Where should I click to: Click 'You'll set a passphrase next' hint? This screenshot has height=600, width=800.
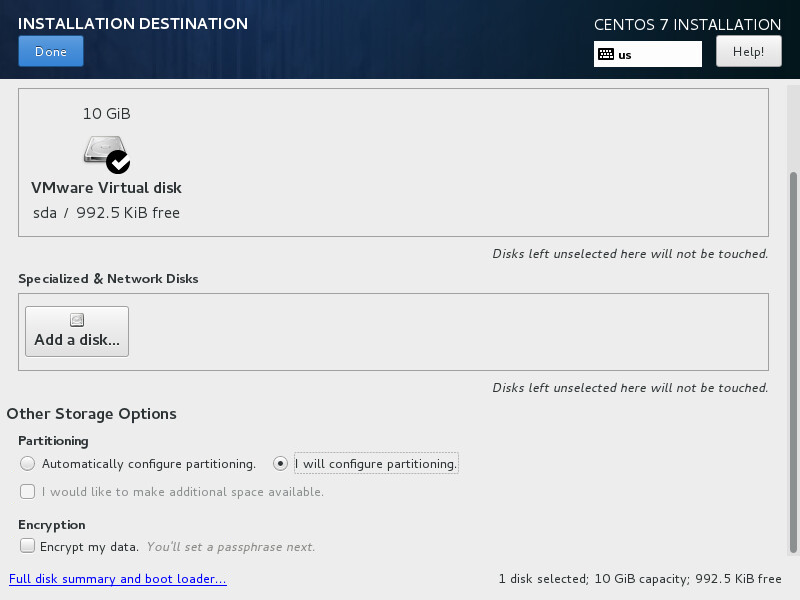tap(231, 547)
